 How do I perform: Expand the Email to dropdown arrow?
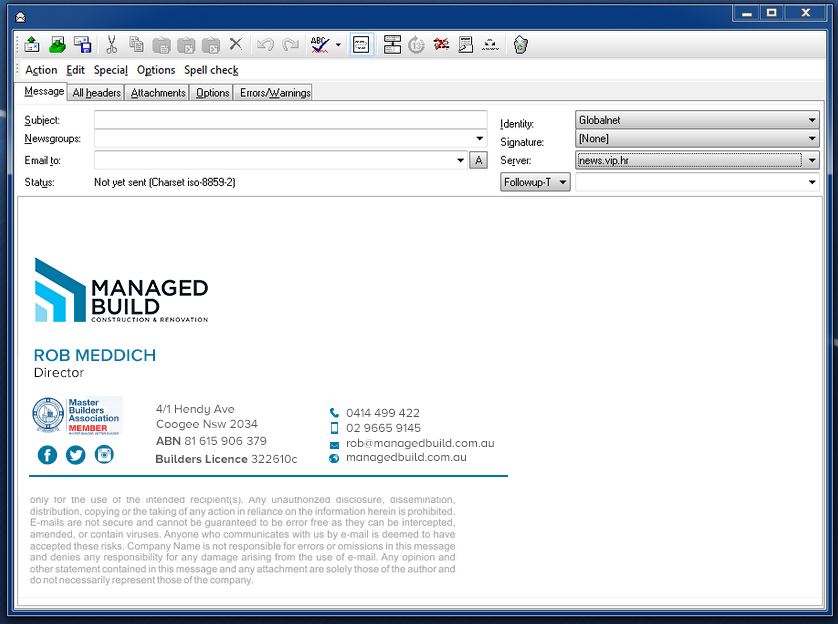pyautogui.click(x=461, y=160)
